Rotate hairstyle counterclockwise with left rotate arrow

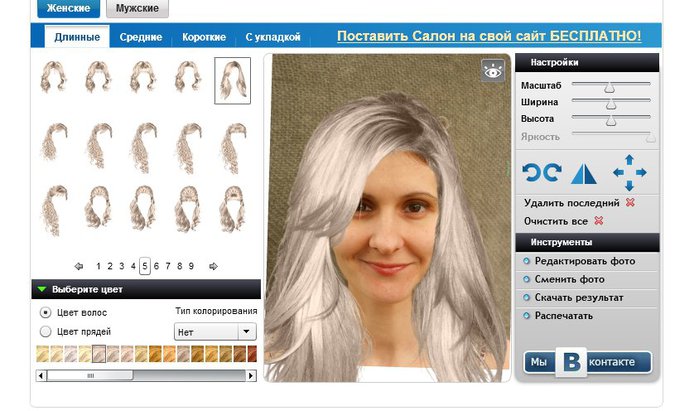[531, 173]
